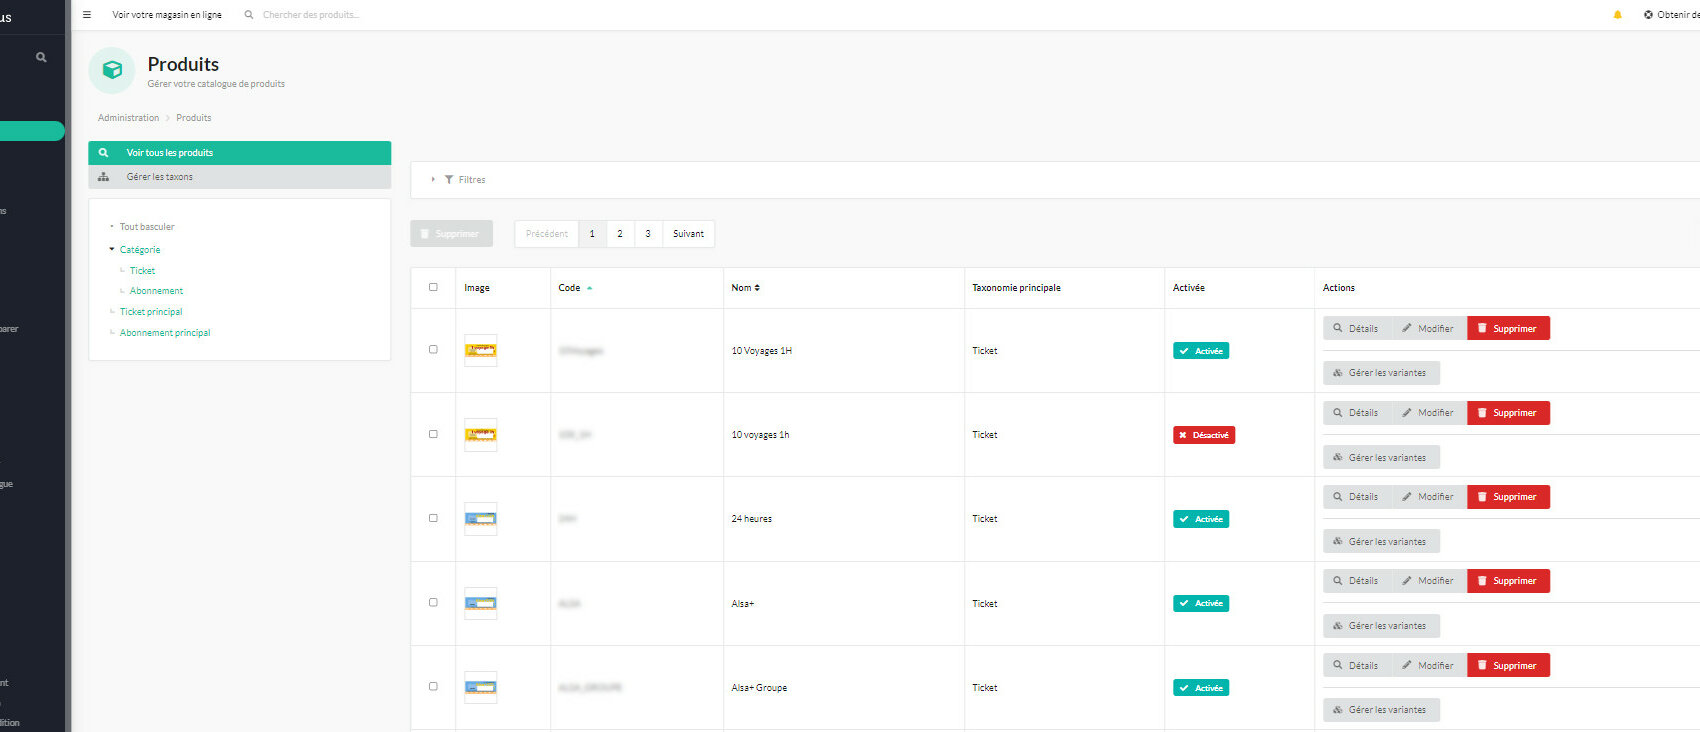
Task: Open the Gérer les taxons menu item
Action: point(160,177)
